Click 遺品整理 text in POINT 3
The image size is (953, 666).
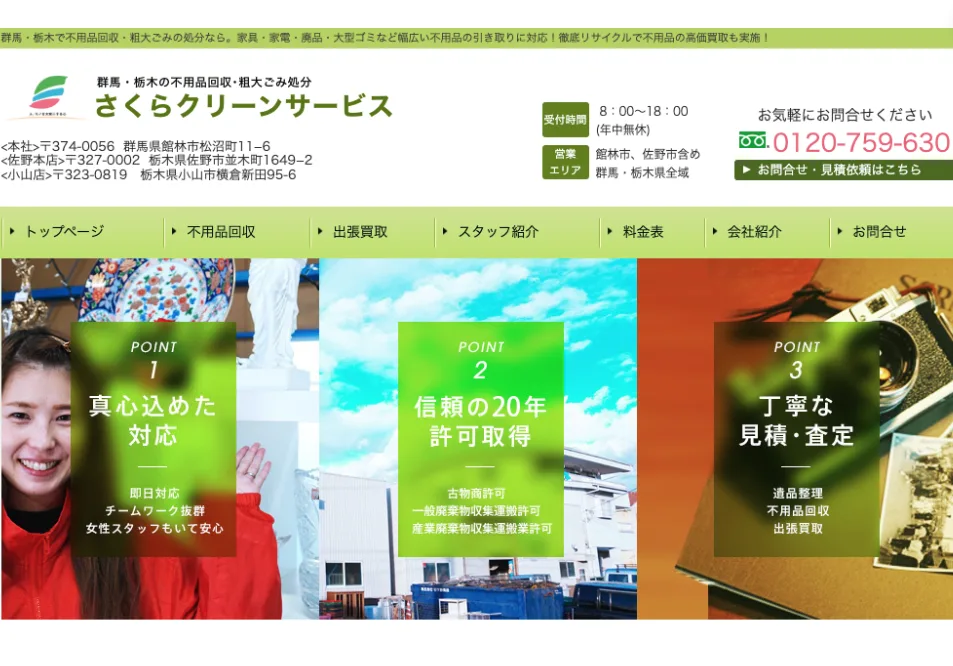(x=798, y=493)
